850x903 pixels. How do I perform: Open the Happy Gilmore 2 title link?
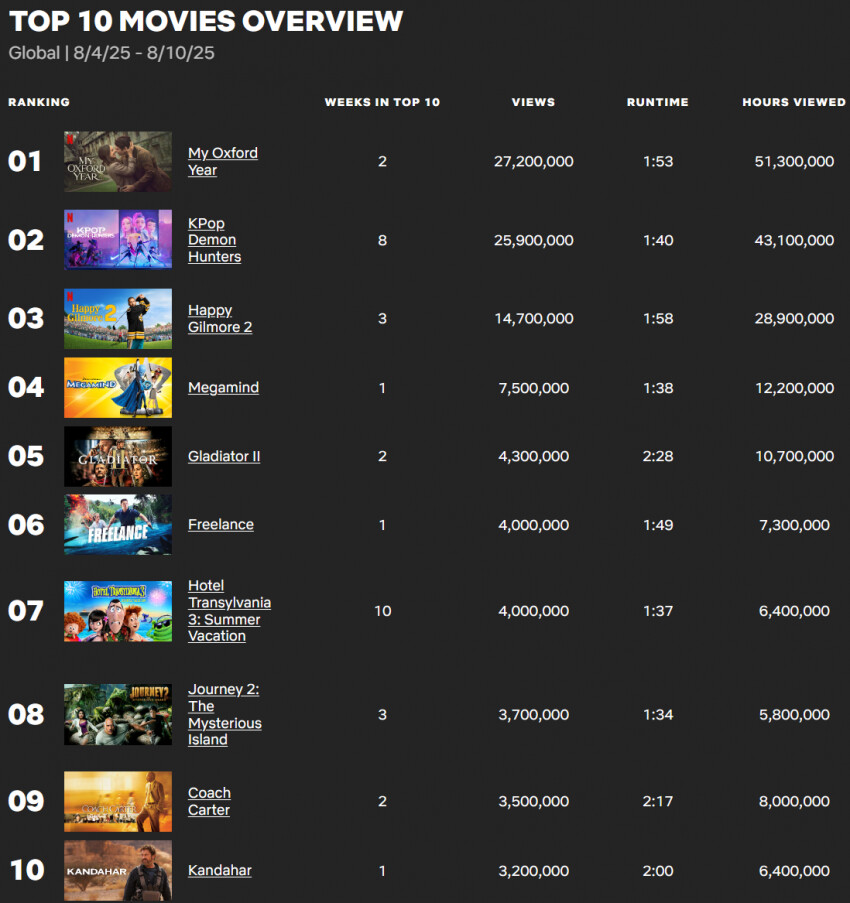pyautogui.click(x=220, y=318)
